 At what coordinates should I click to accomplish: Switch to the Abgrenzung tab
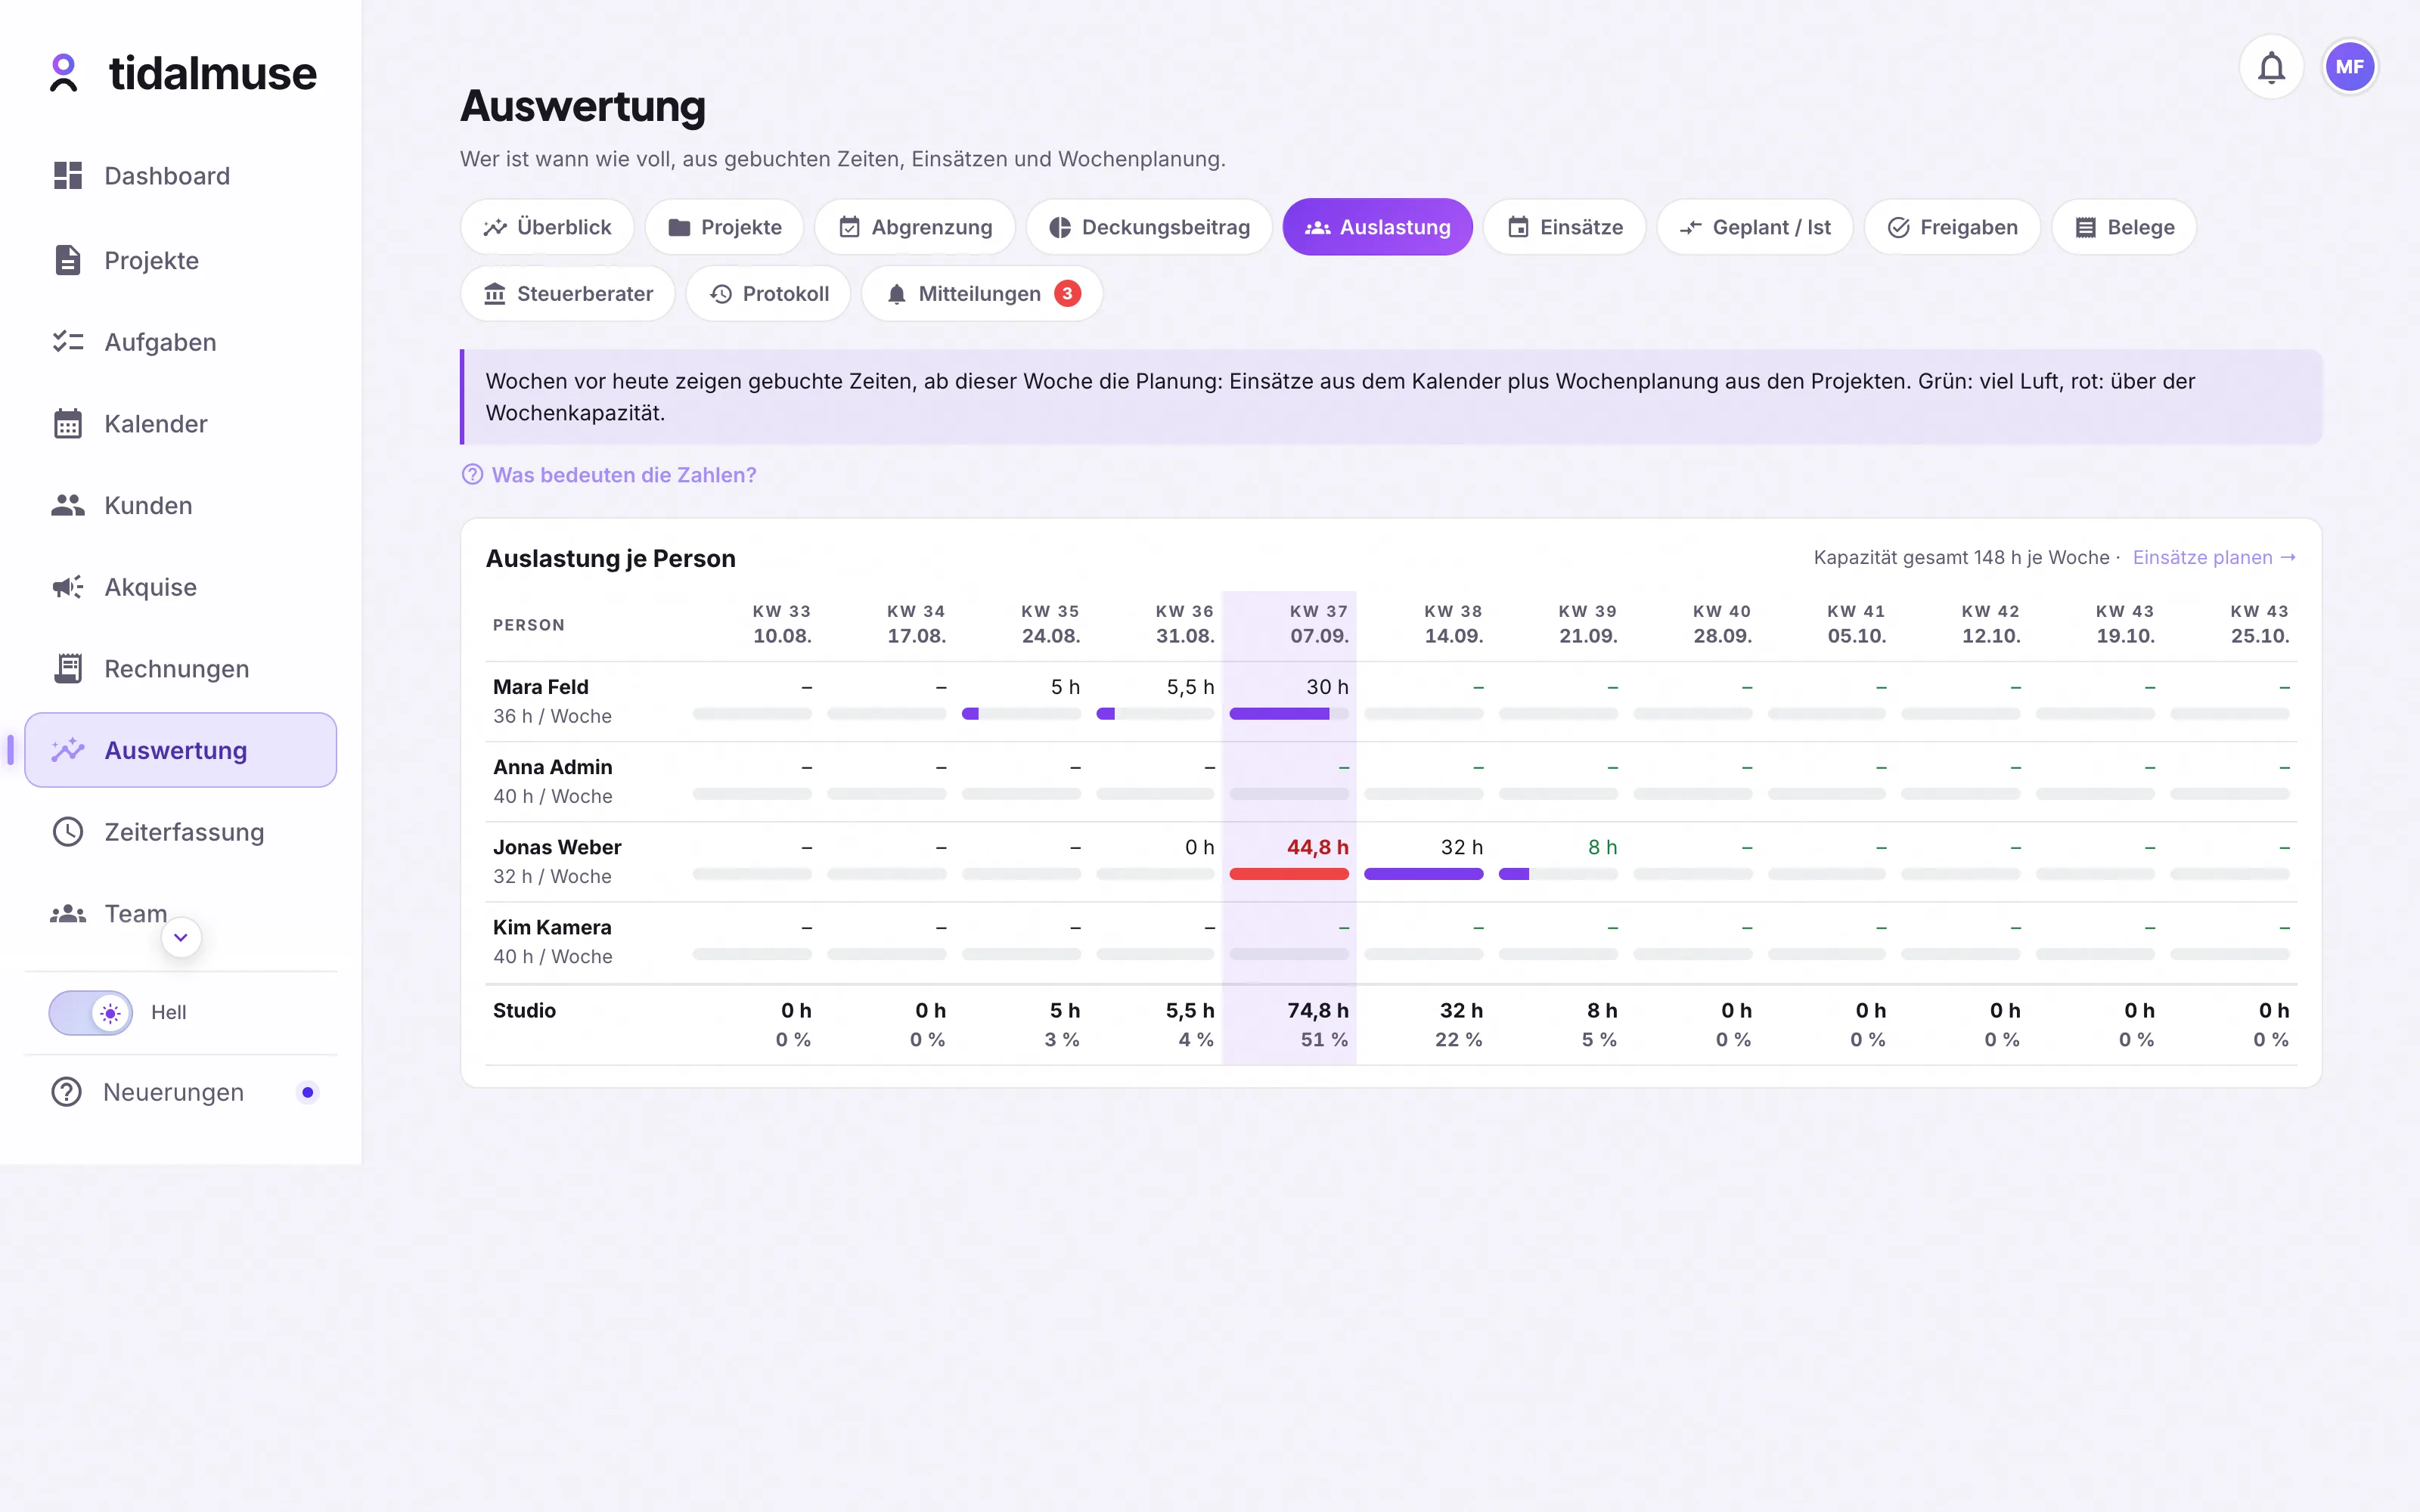pyautogui.click(x=915, y=227)
